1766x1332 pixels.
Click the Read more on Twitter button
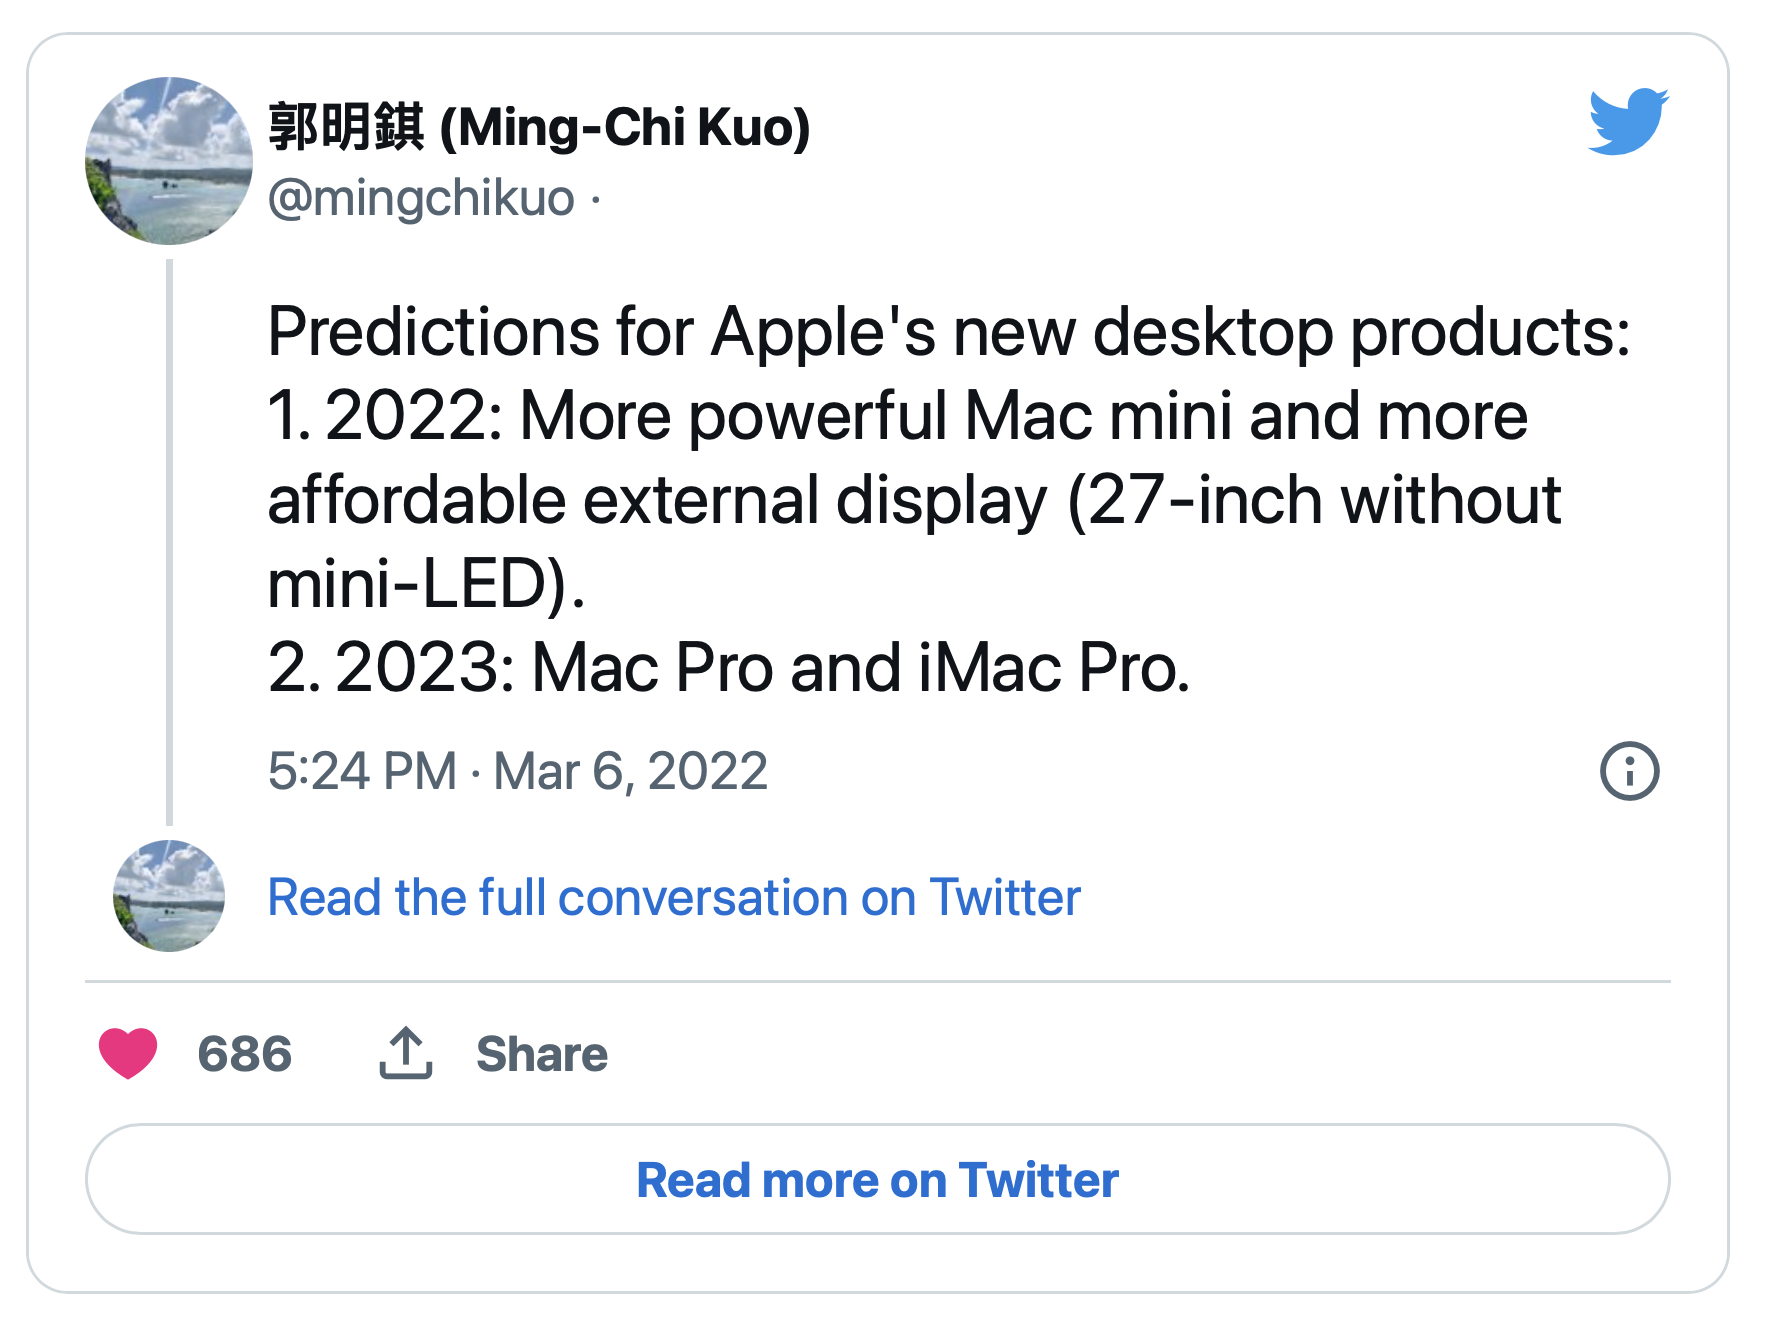(877, 1179)
